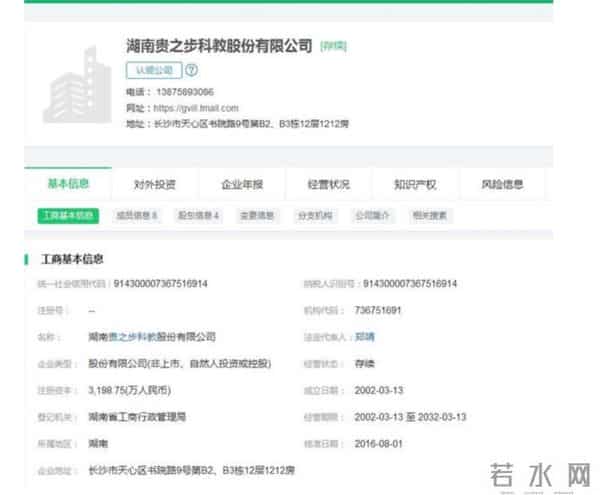Switch to the 知识产权 tab
The height and width of the screenshot is (495, 600).
416,185
